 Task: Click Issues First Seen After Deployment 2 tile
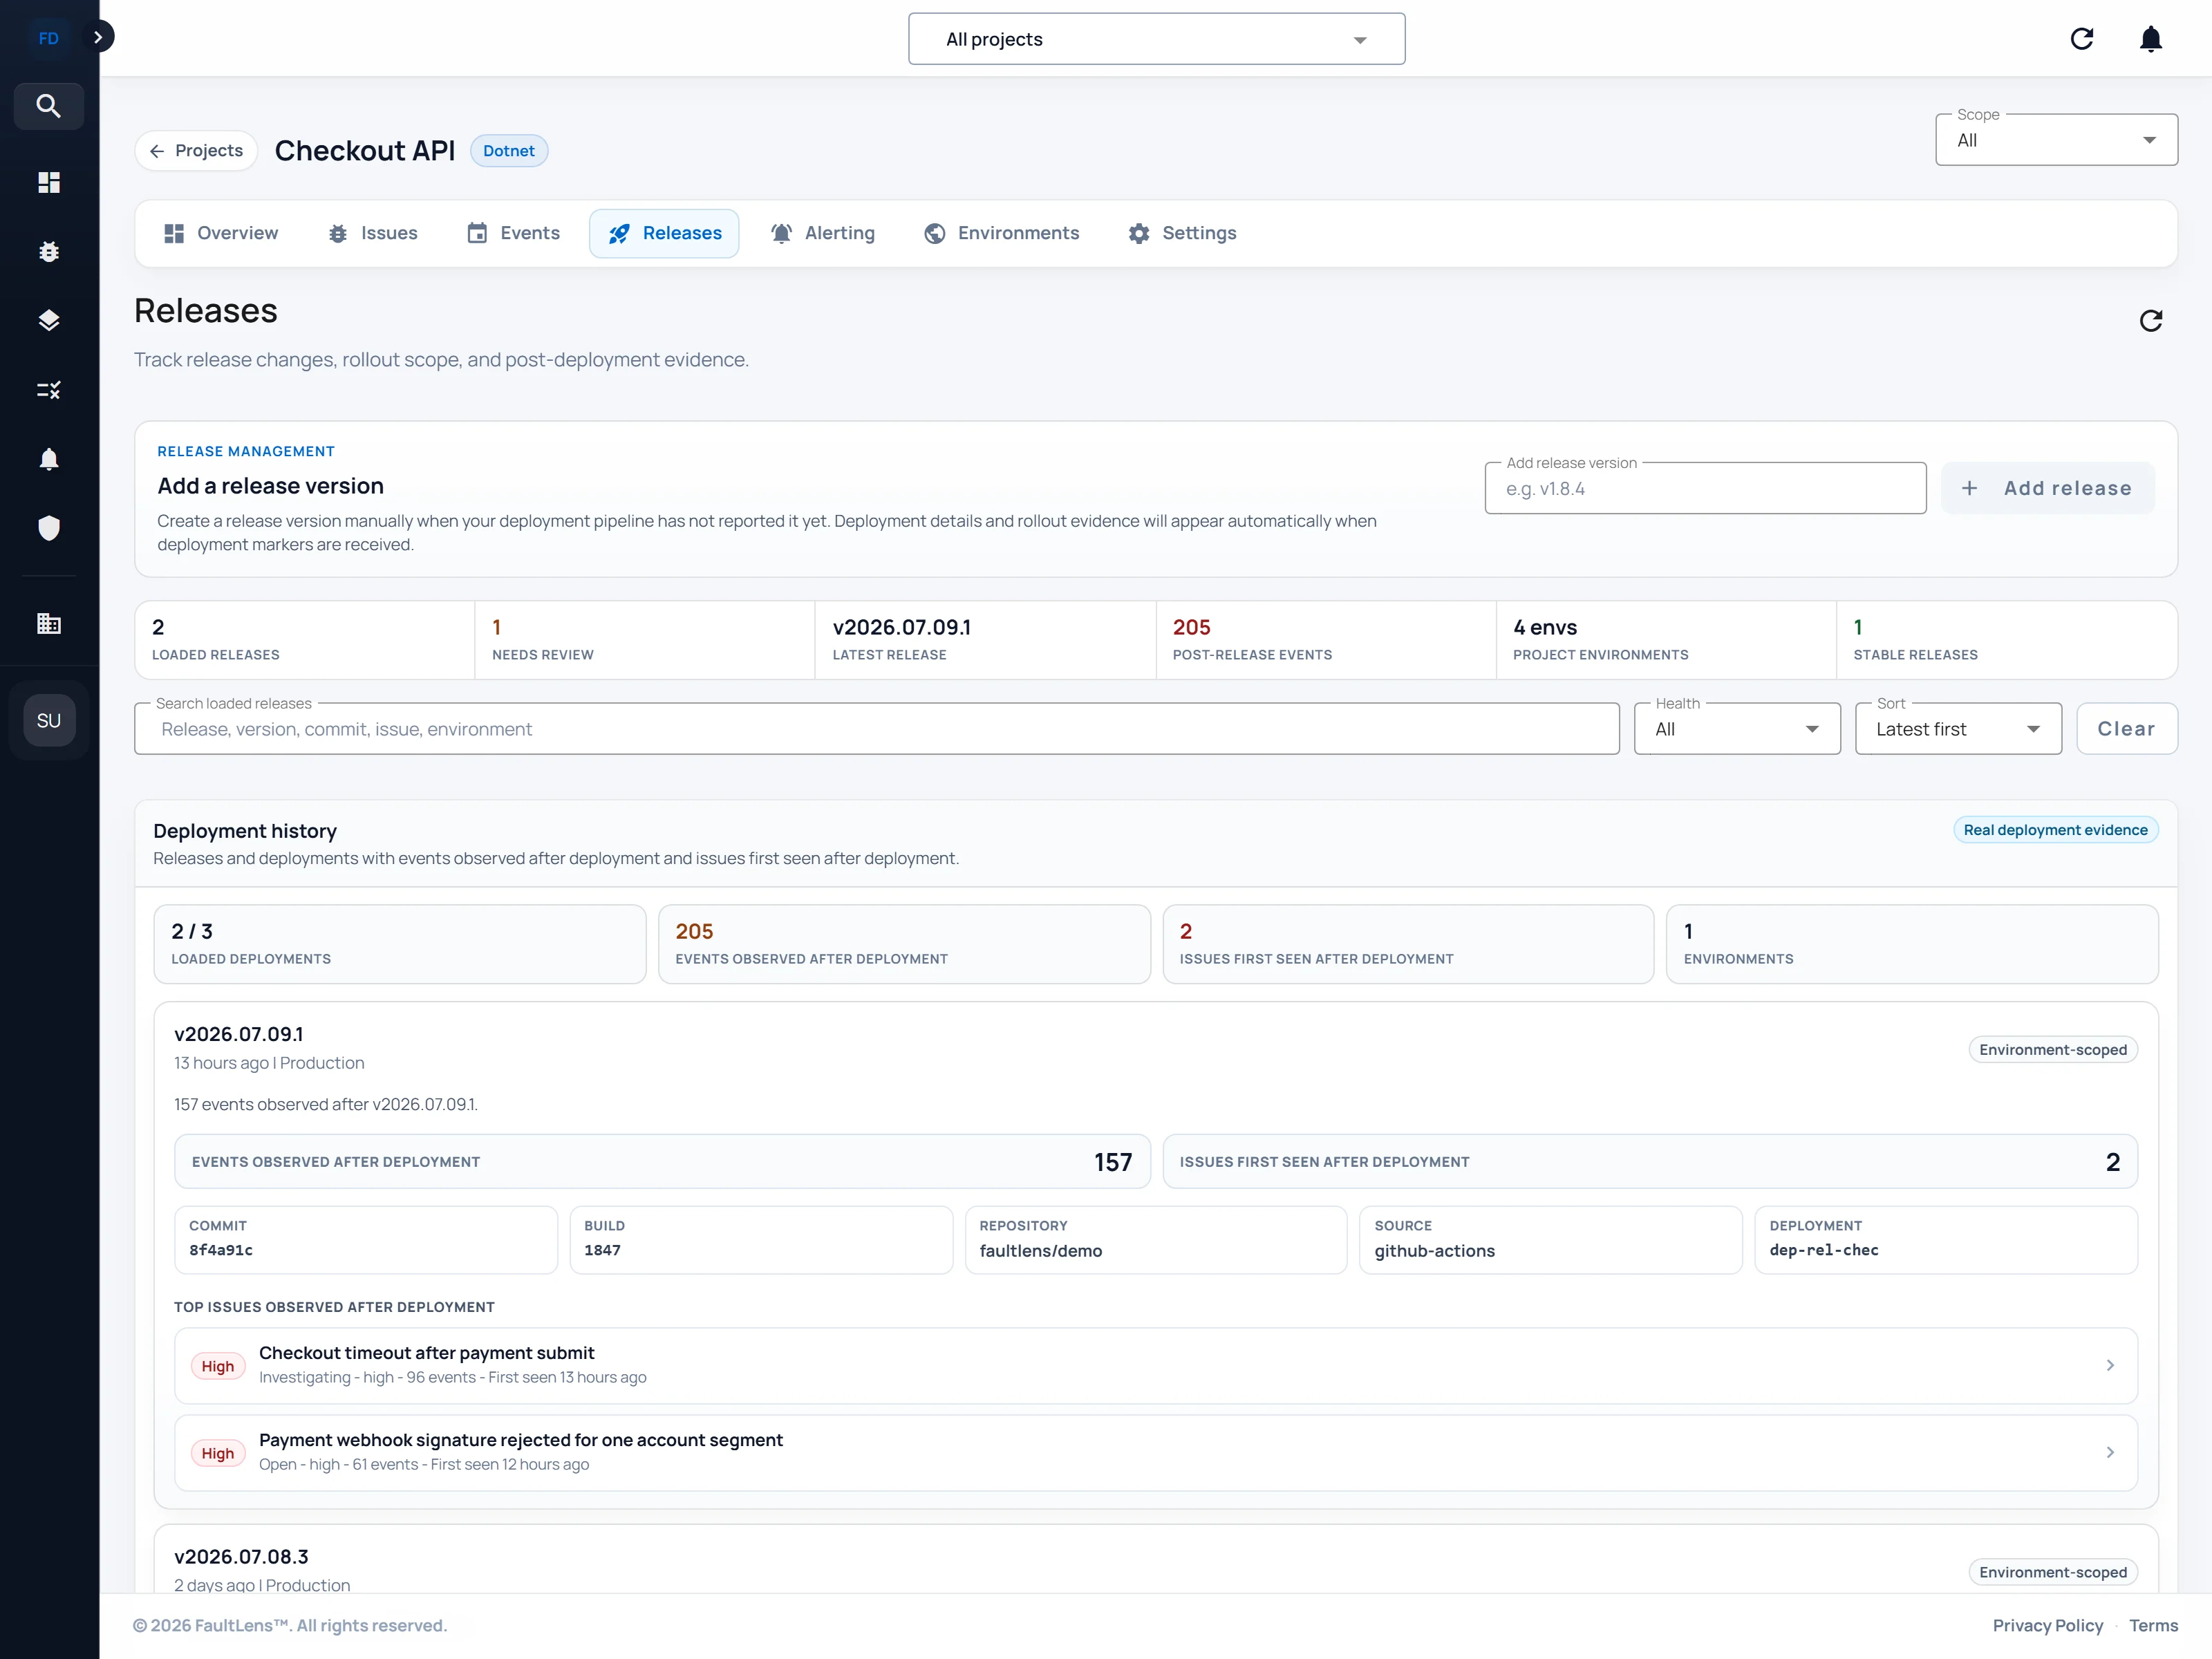point(1650,1162)
